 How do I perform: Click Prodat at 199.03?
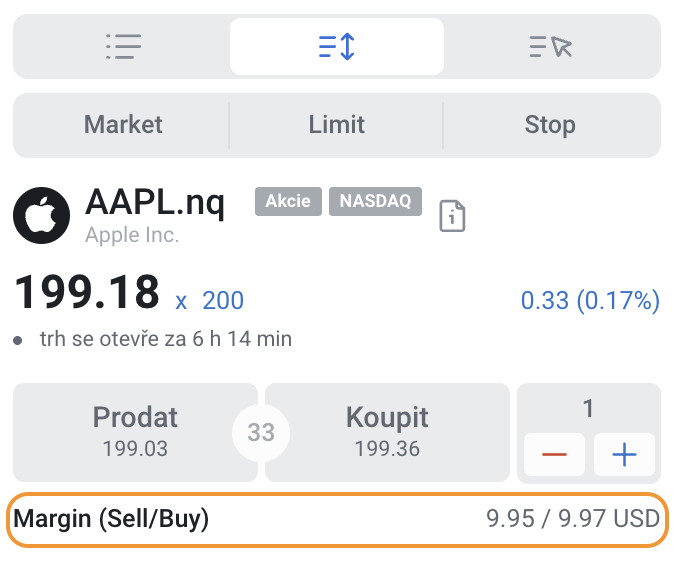pos(135,432)
